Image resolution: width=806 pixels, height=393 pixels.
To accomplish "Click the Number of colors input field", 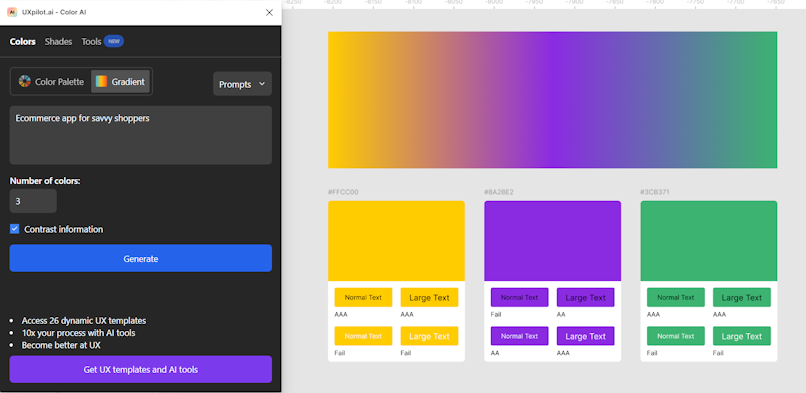I will [x=33, y=201].
